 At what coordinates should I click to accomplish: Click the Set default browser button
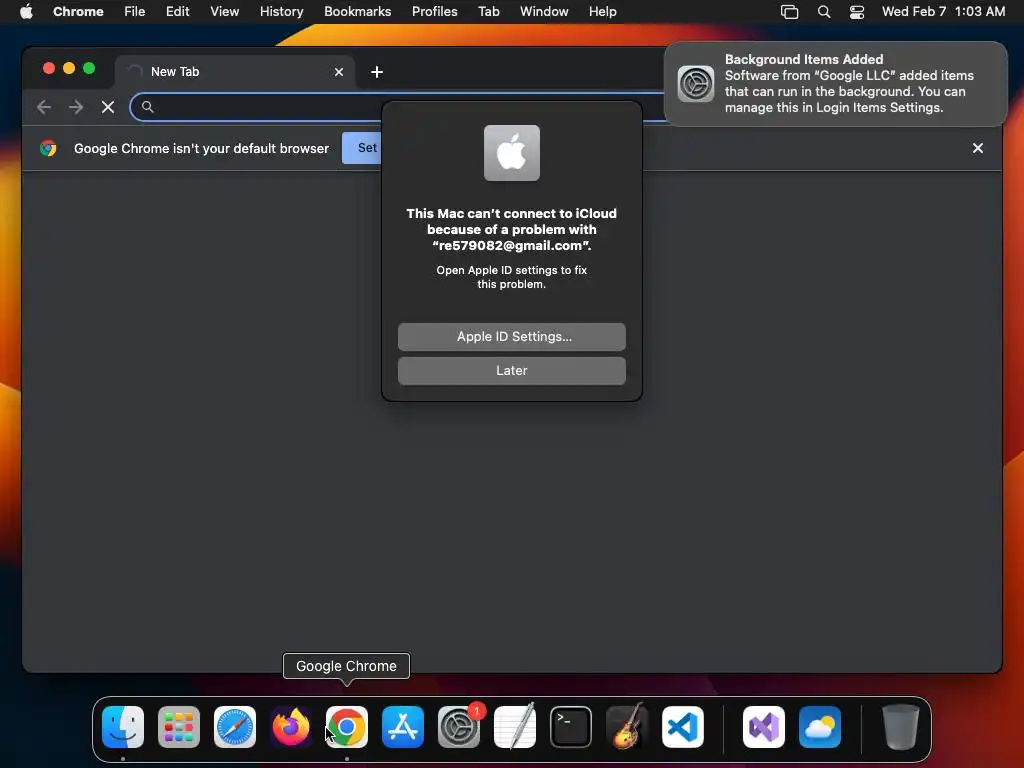[x=362, y=148]
